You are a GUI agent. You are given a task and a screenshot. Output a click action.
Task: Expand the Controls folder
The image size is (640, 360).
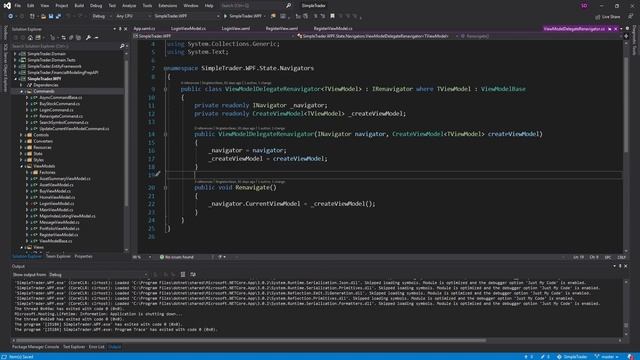pos(21,135)
